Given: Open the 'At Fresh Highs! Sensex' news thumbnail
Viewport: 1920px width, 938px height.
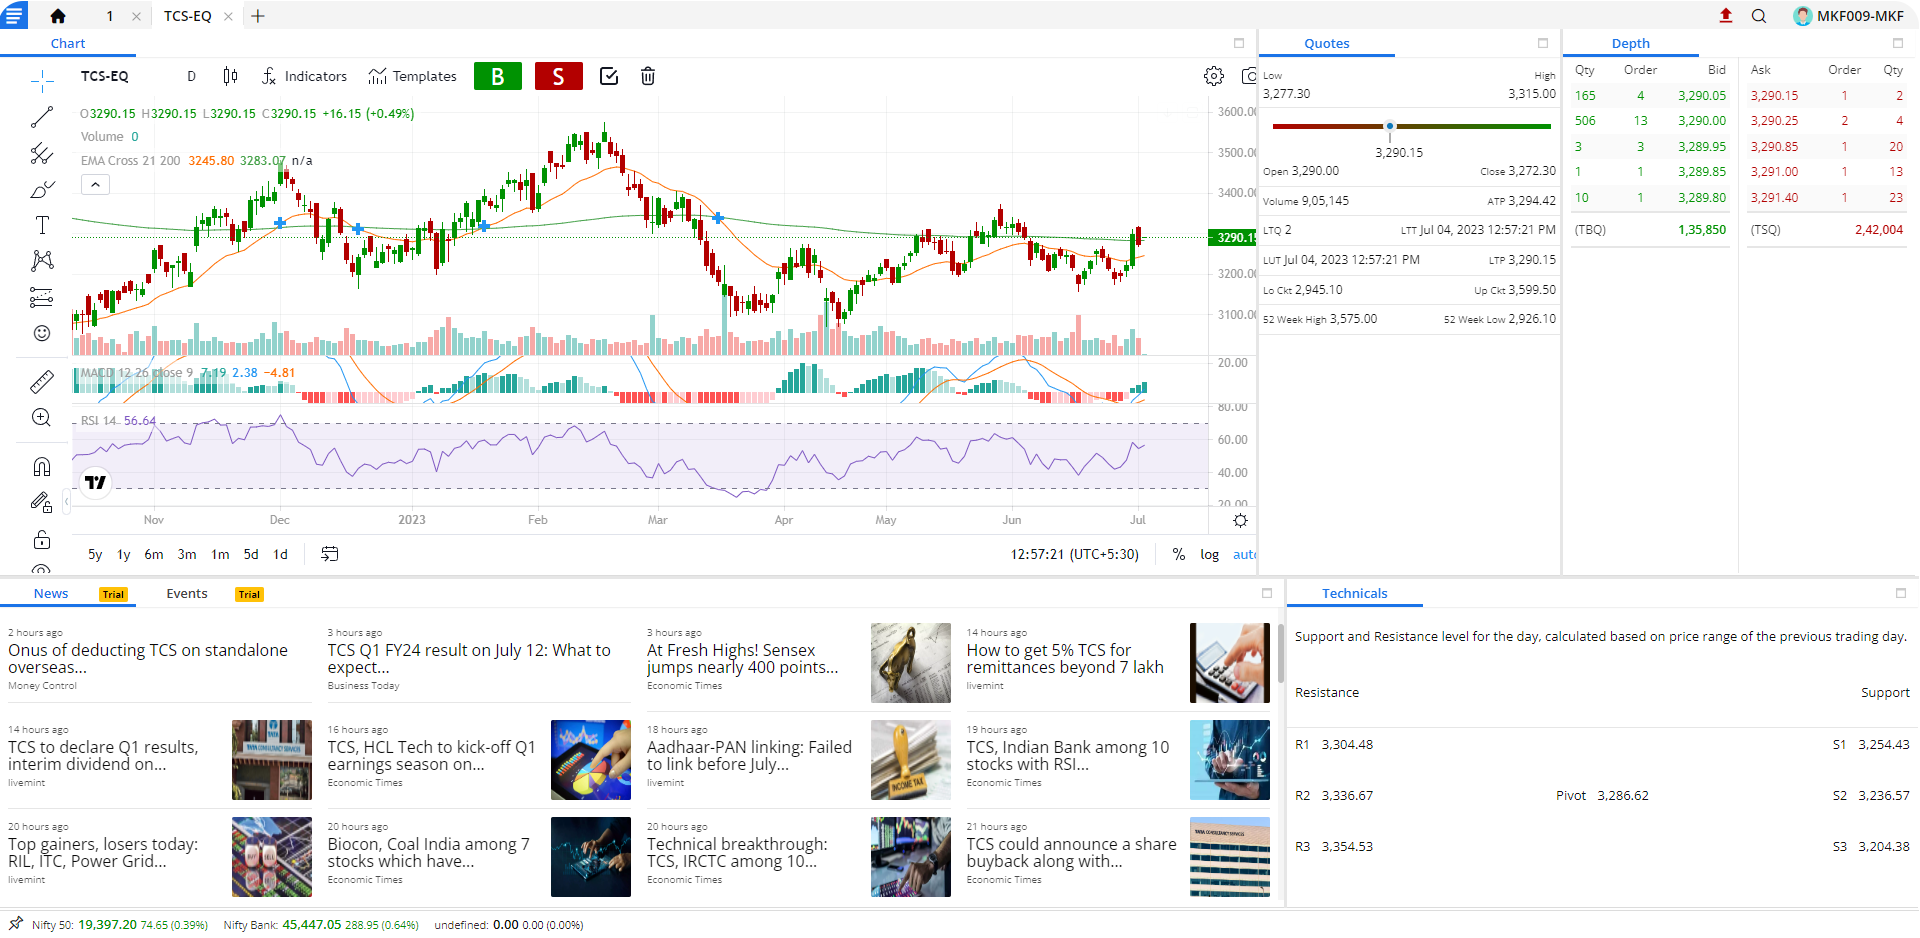Looking at the screenshot, I should pyautogui.click(x=910, y=663).
